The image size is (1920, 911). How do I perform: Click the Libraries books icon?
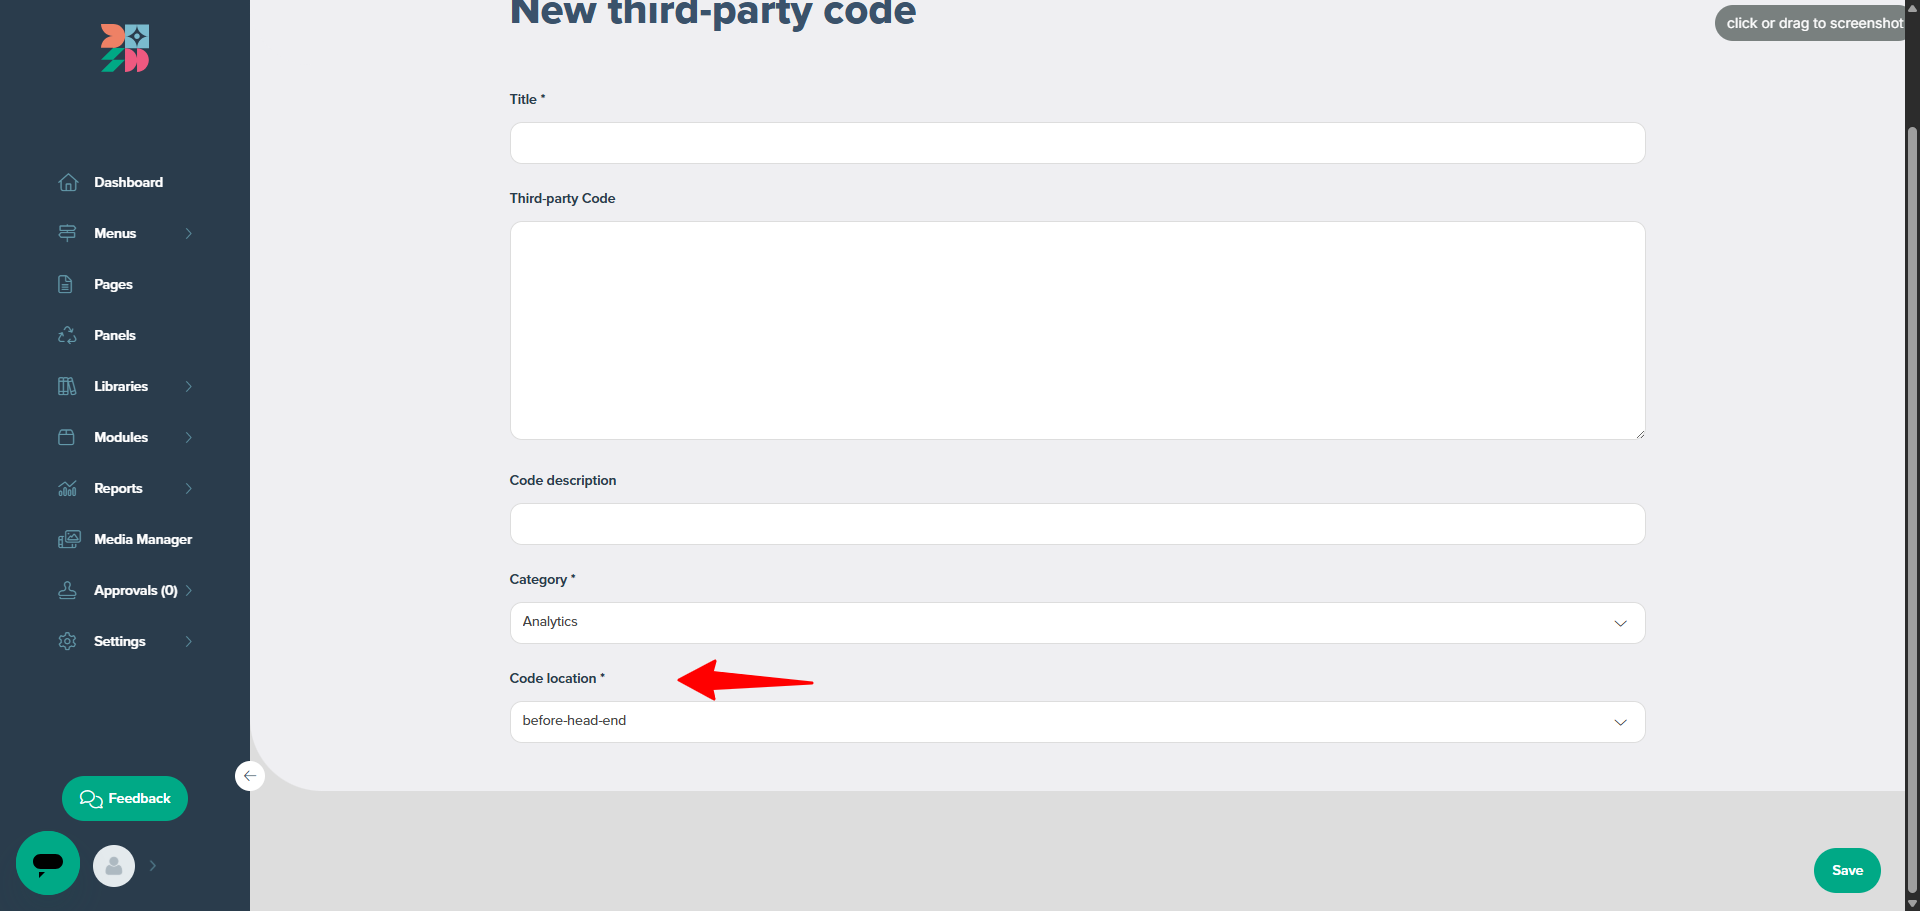point(67,386)
